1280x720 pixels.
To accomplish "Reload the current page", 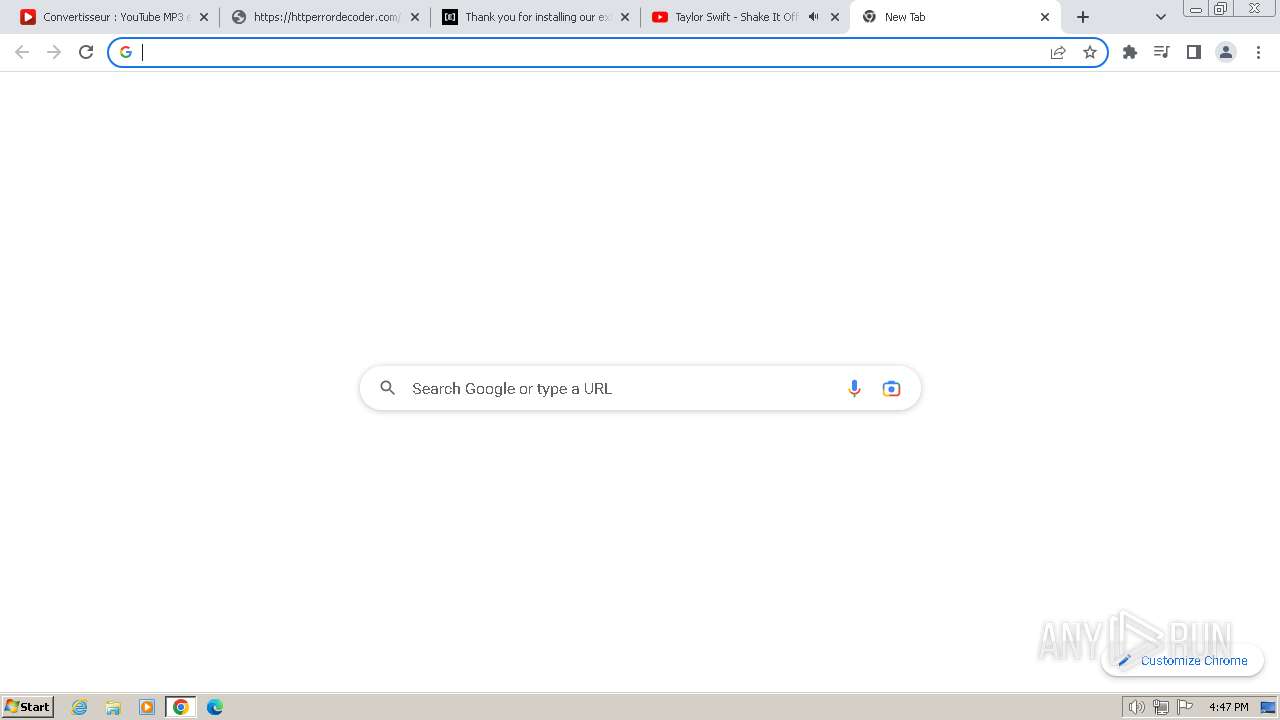I will pos(86,52).
